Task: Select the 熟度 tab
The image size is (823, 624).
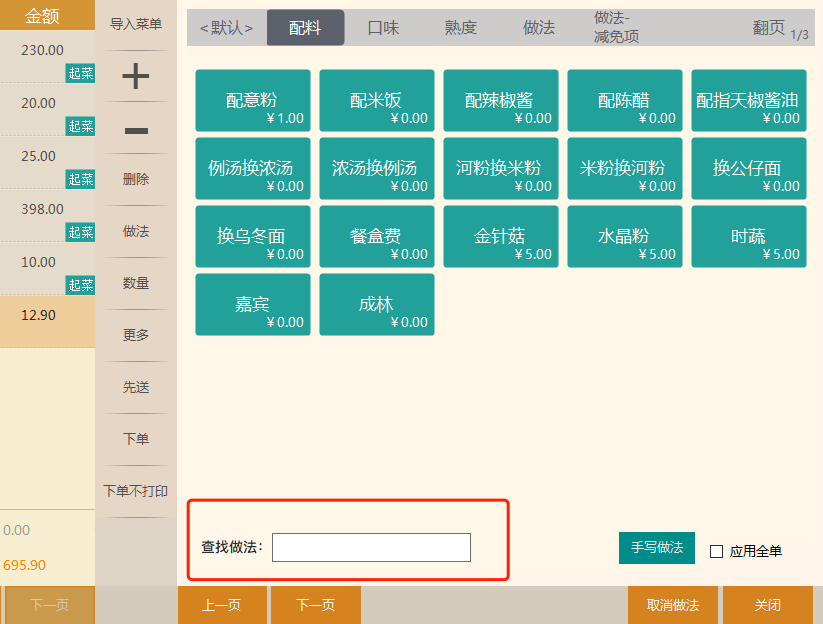Action: click(461, 28)
